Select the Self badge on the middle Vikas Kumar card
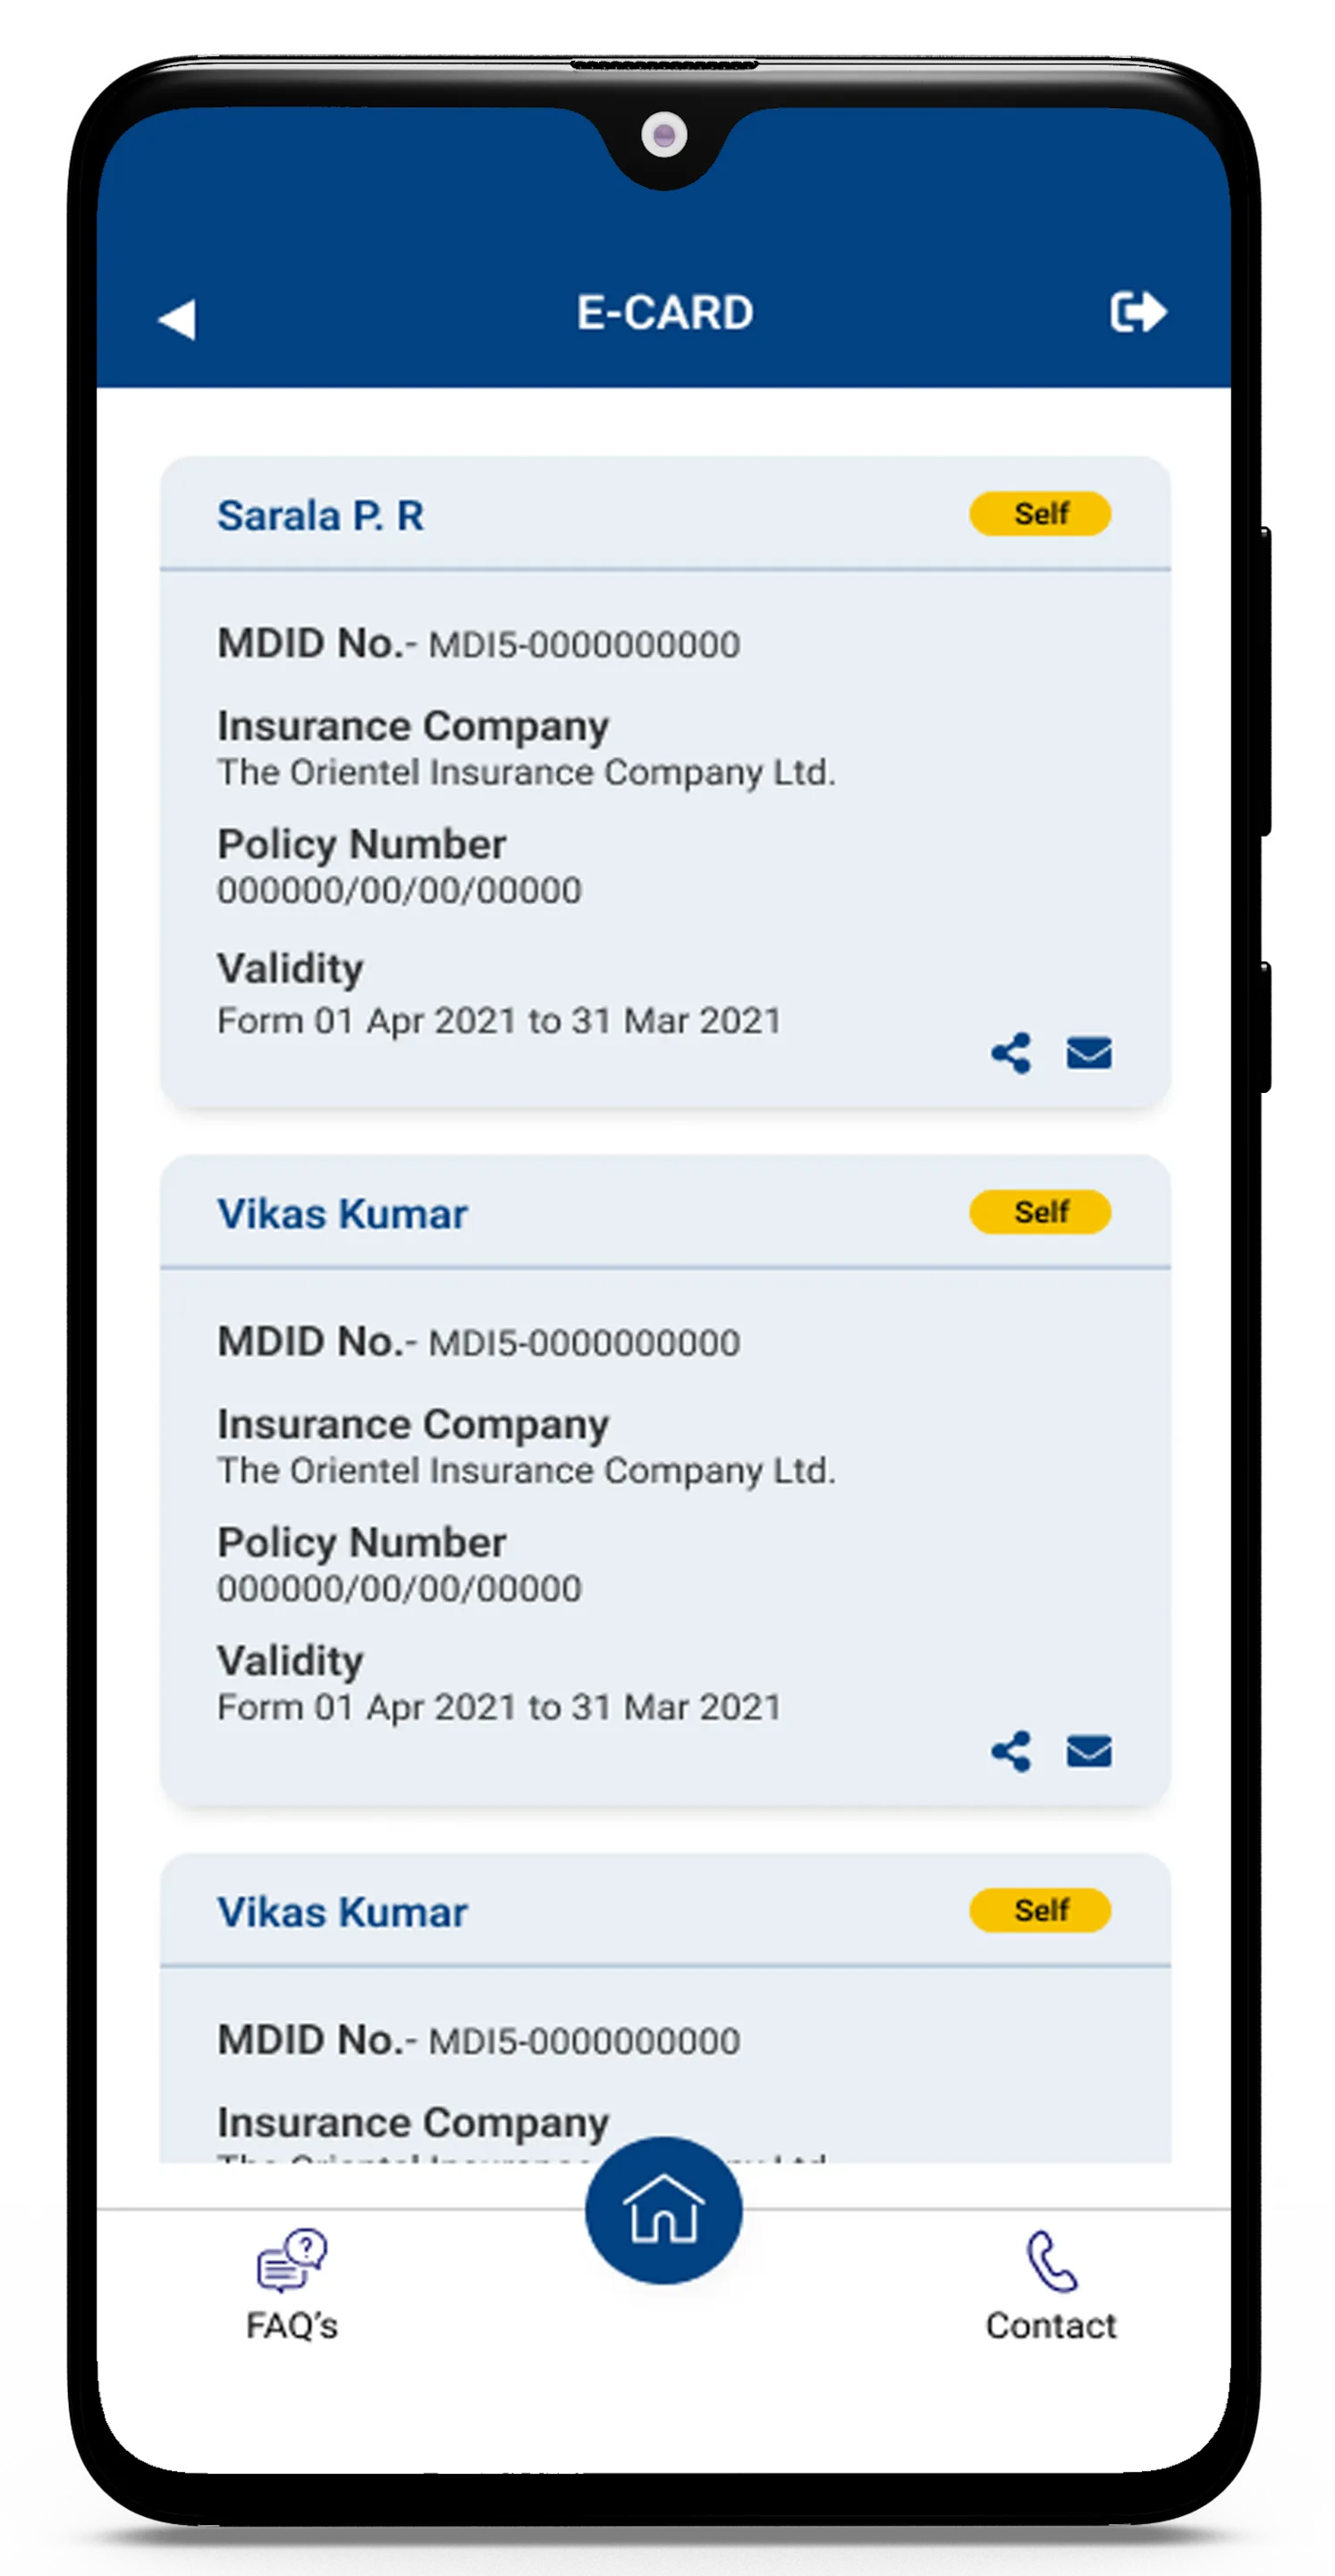This screenshot has height=2576, width=1335. [x=1040, y=1212]
